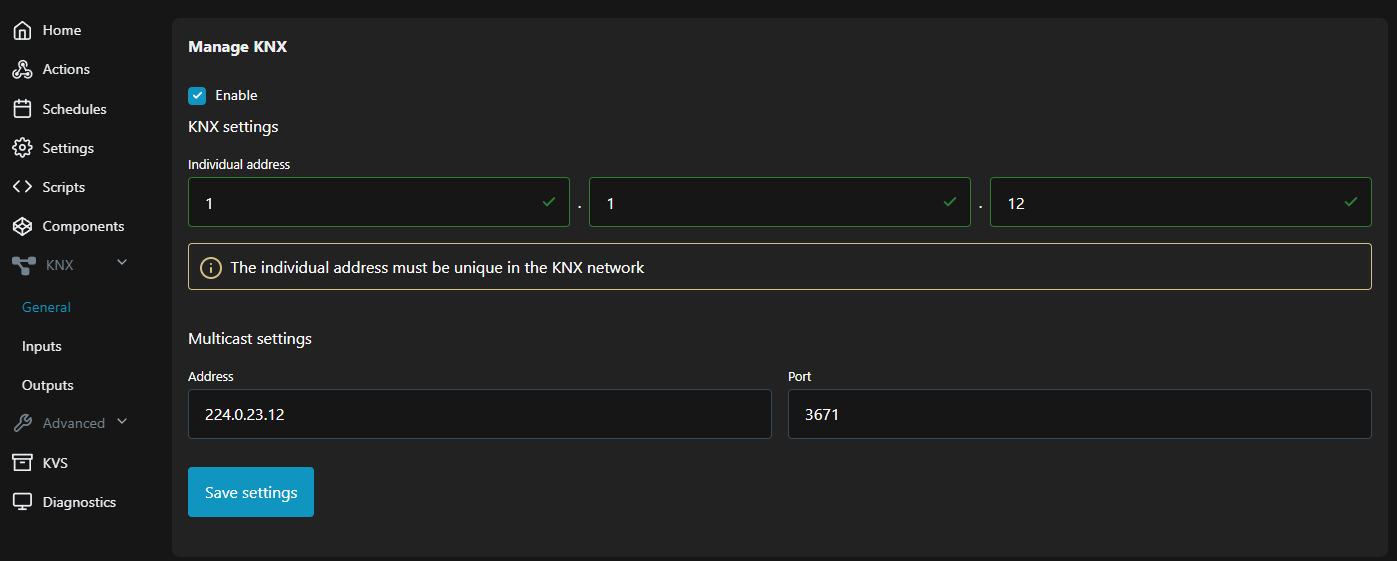Viewport: 1397px width, 561px height.
Task: Select the Components cube icon
Action: click(x=22, y=226)
